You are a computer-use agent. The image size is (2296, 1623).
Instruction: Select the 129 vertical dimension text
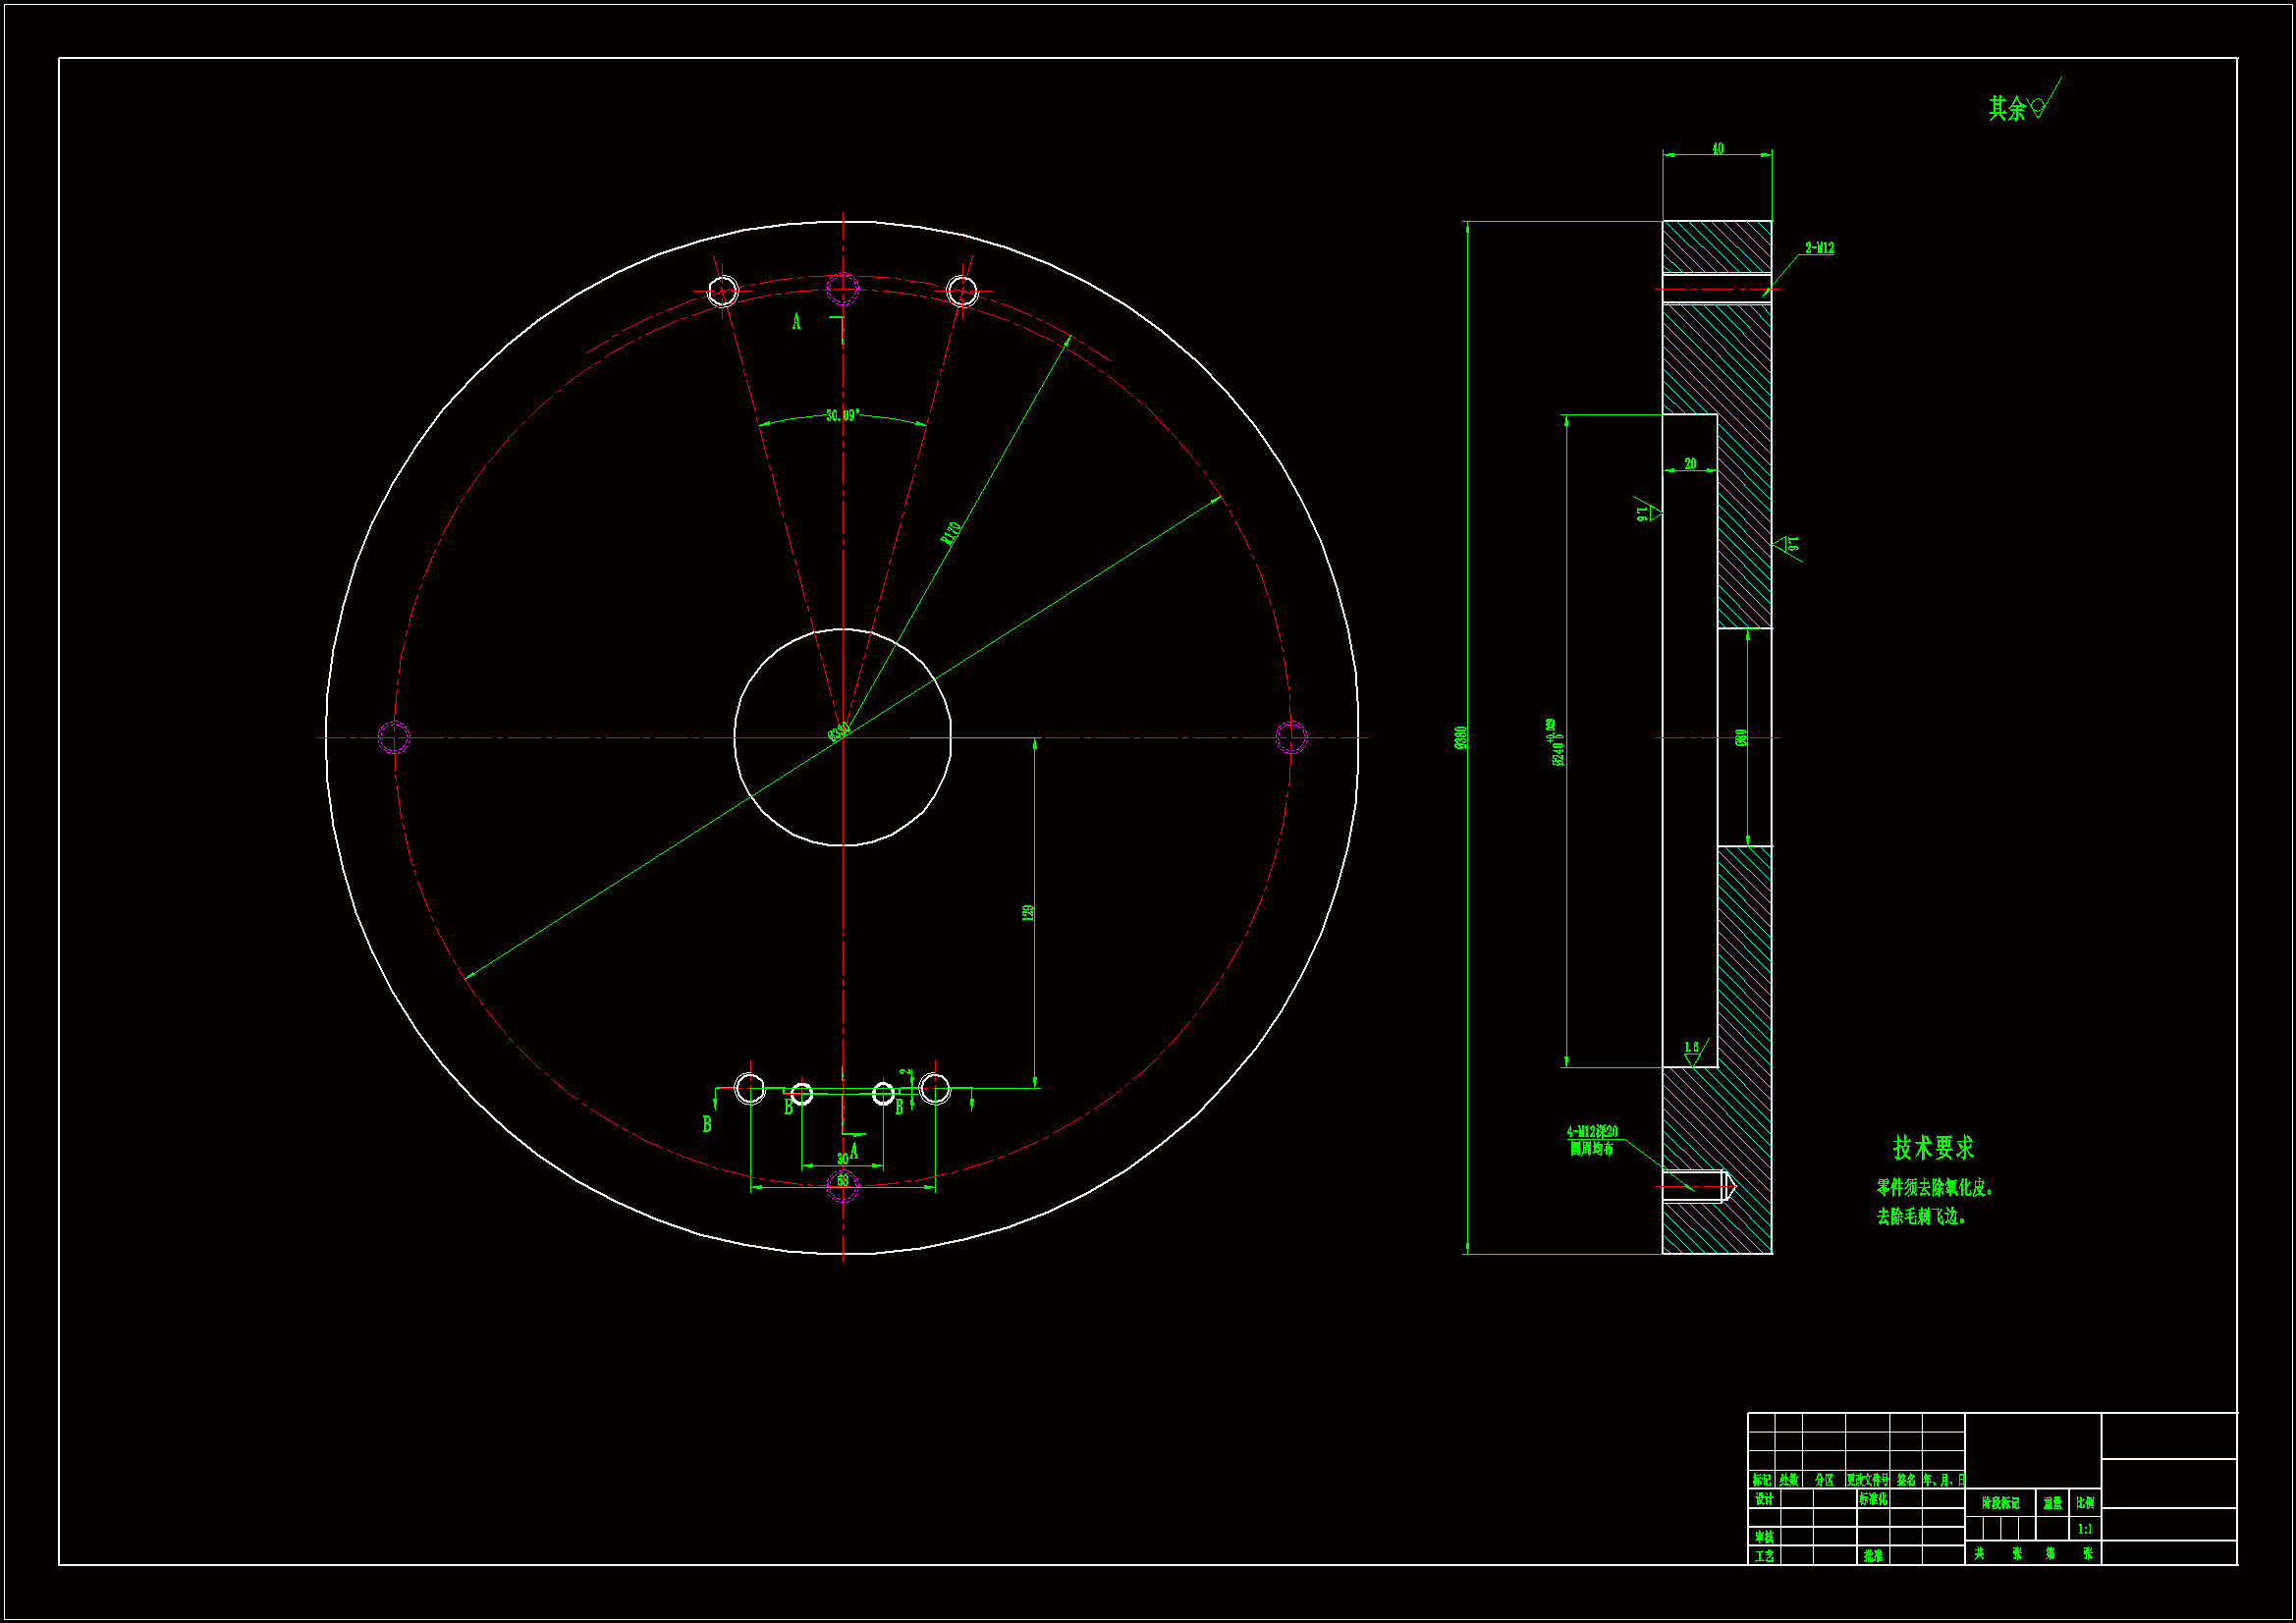click(1028, 912)
